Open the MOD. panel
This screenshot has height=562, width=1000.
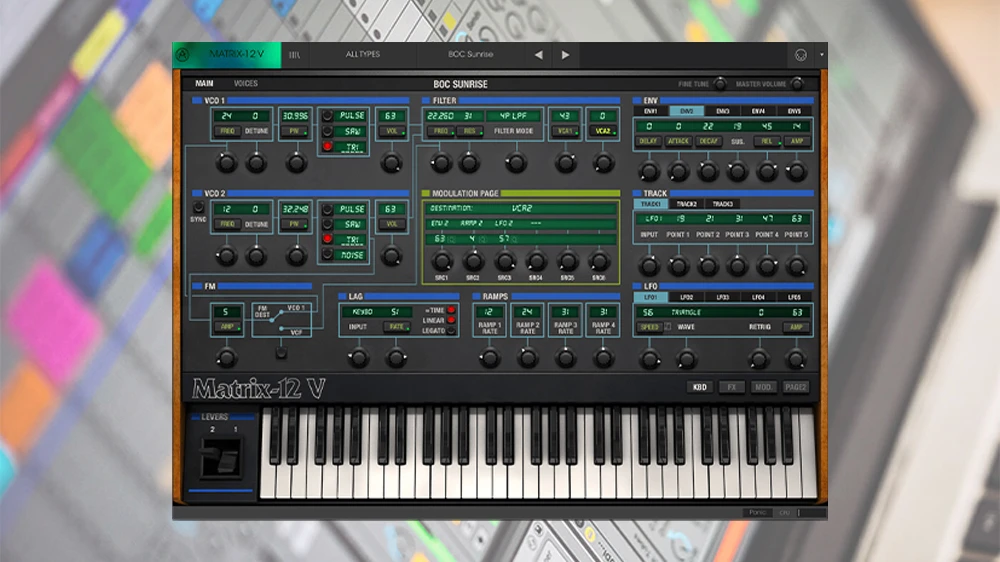(x=763, y=387)
